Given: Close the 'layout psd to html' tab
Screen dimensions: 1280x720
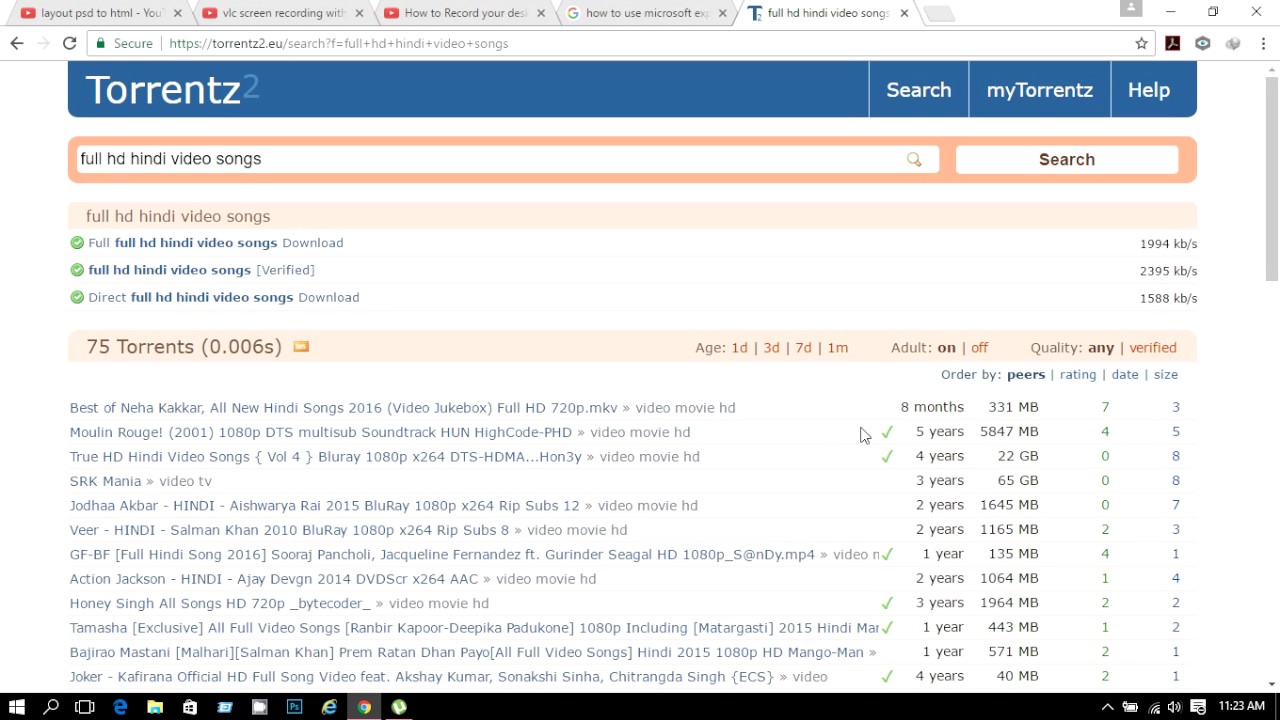Looking at the screenshot, I should [x=178, y=13].
